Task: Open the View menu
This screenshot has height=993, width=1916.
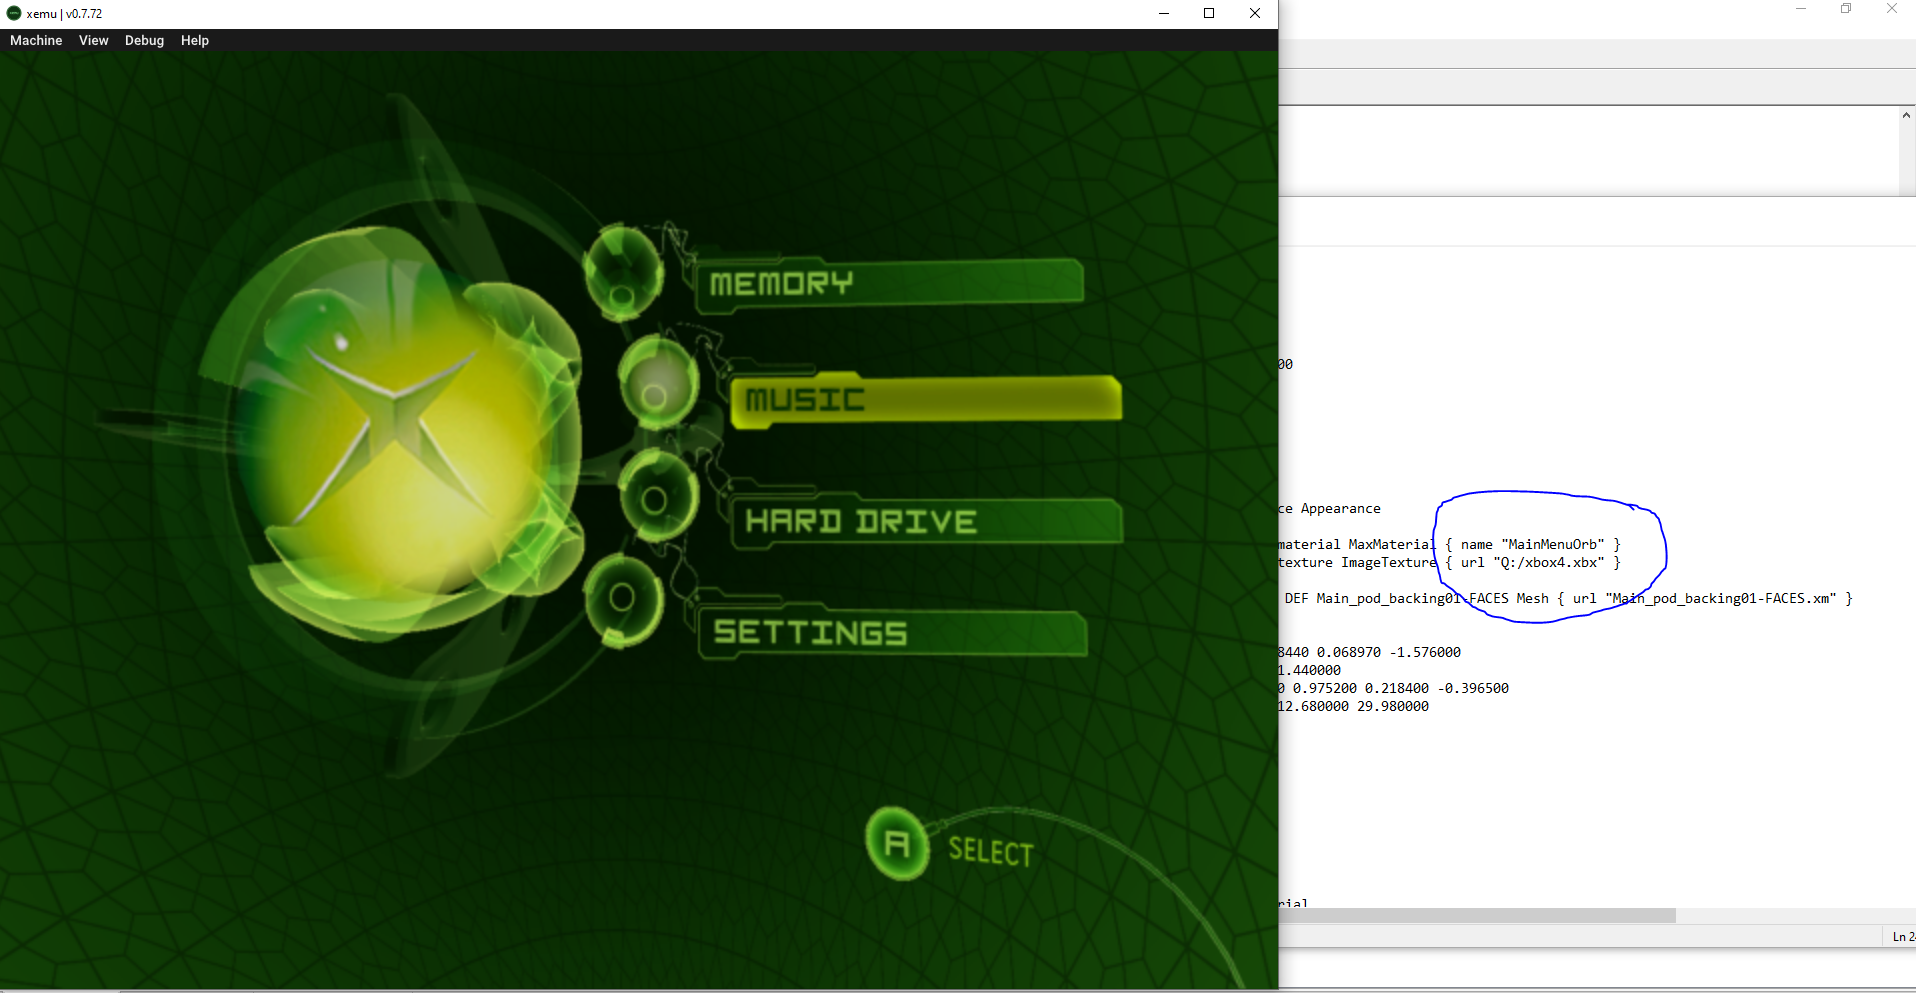Action: click(93, 40)
